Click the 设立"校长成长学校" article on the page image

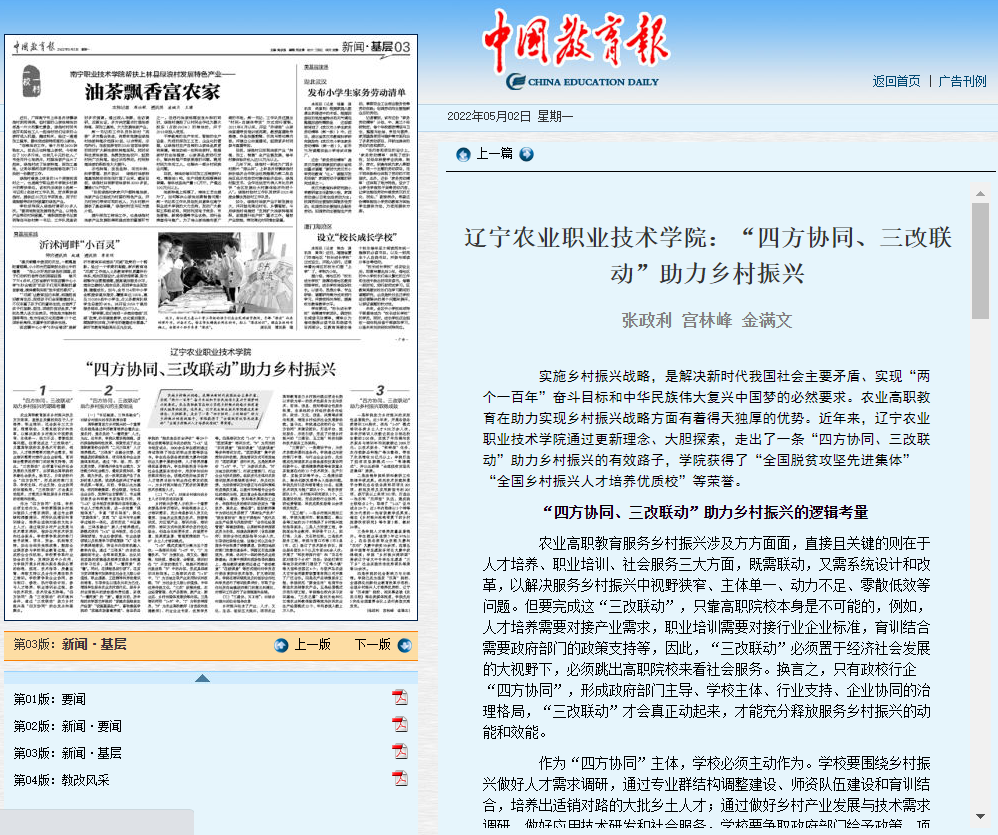(x=356, y=237)
